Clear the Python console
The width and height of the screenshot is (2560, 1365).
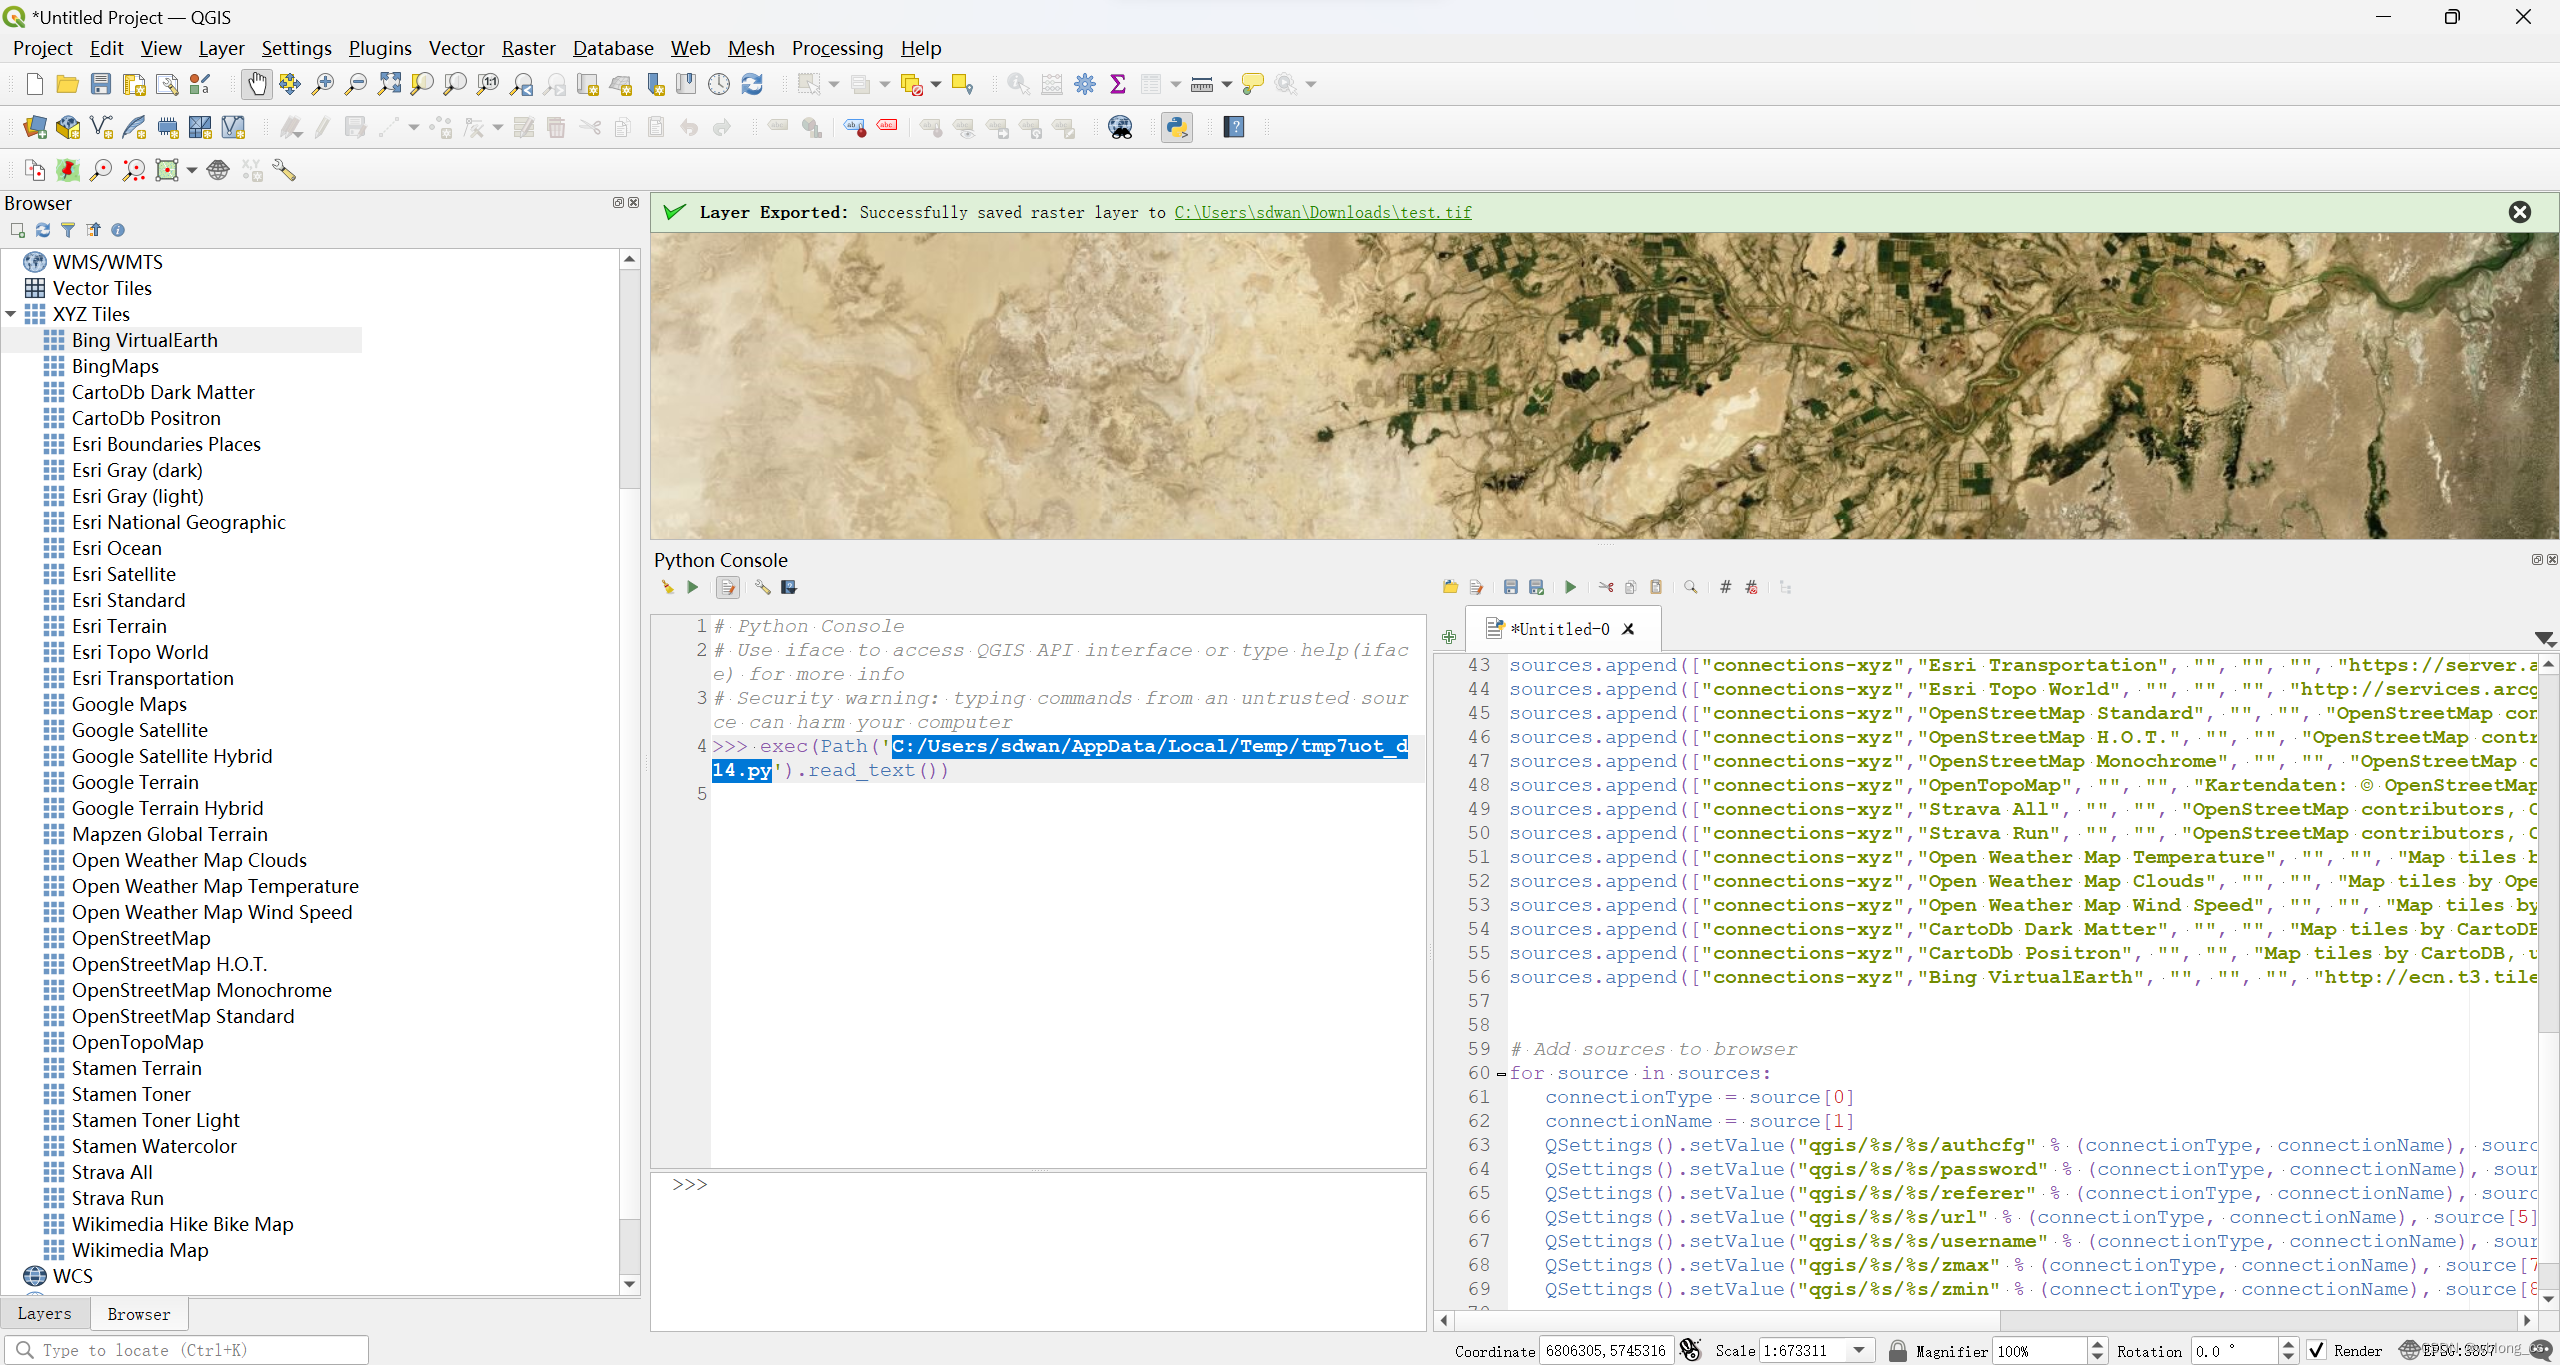[667, 587]
